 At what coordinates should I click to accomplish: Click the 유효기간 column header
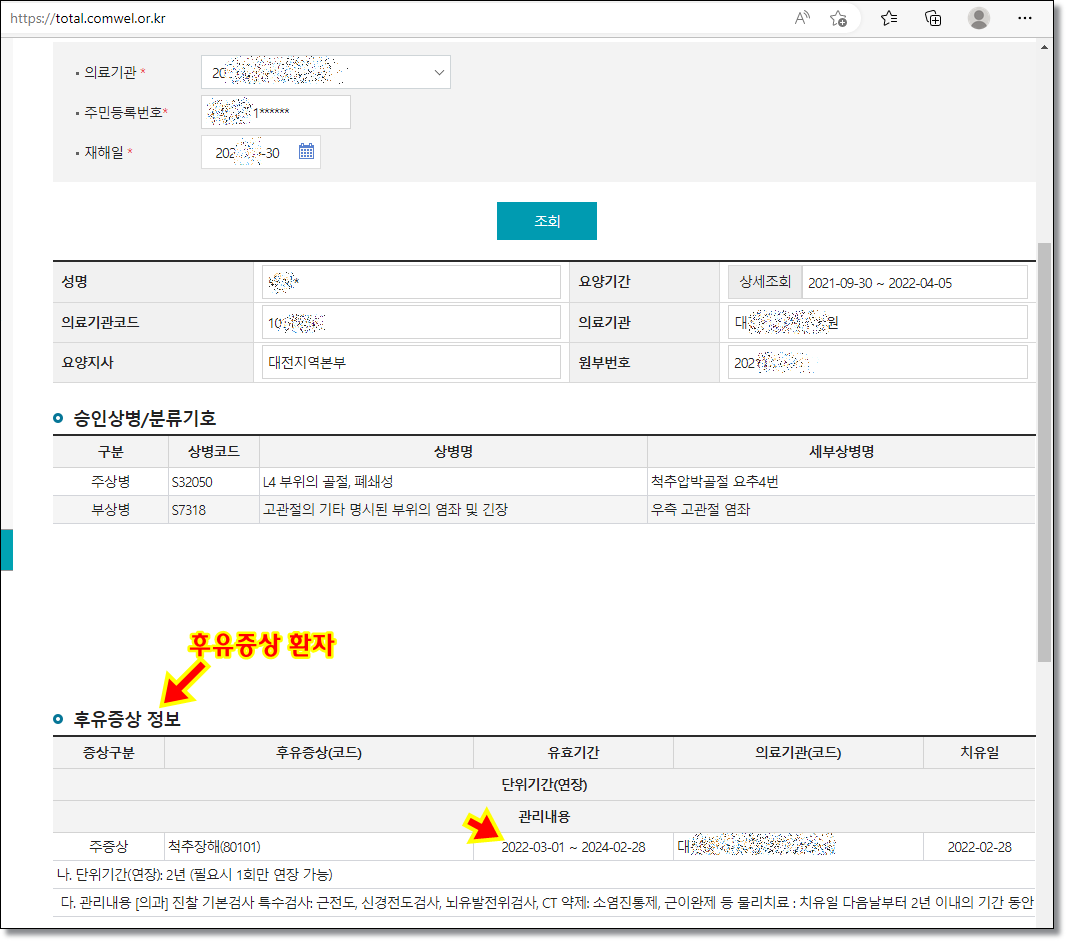[x=573, y=753]
